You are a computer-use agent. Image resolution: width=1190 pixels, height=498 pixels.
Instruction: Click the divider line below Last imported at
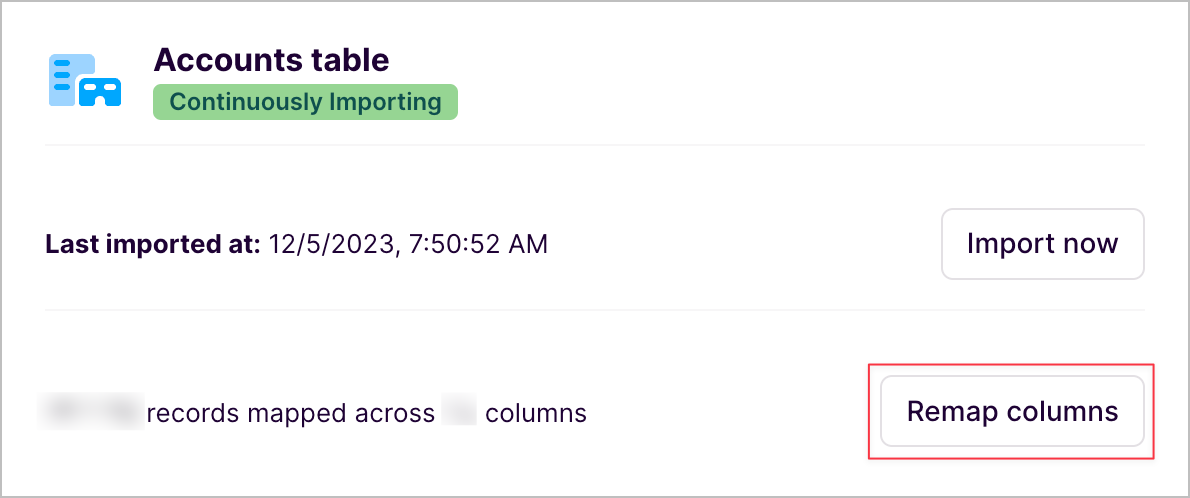click(x=594, y=310)
